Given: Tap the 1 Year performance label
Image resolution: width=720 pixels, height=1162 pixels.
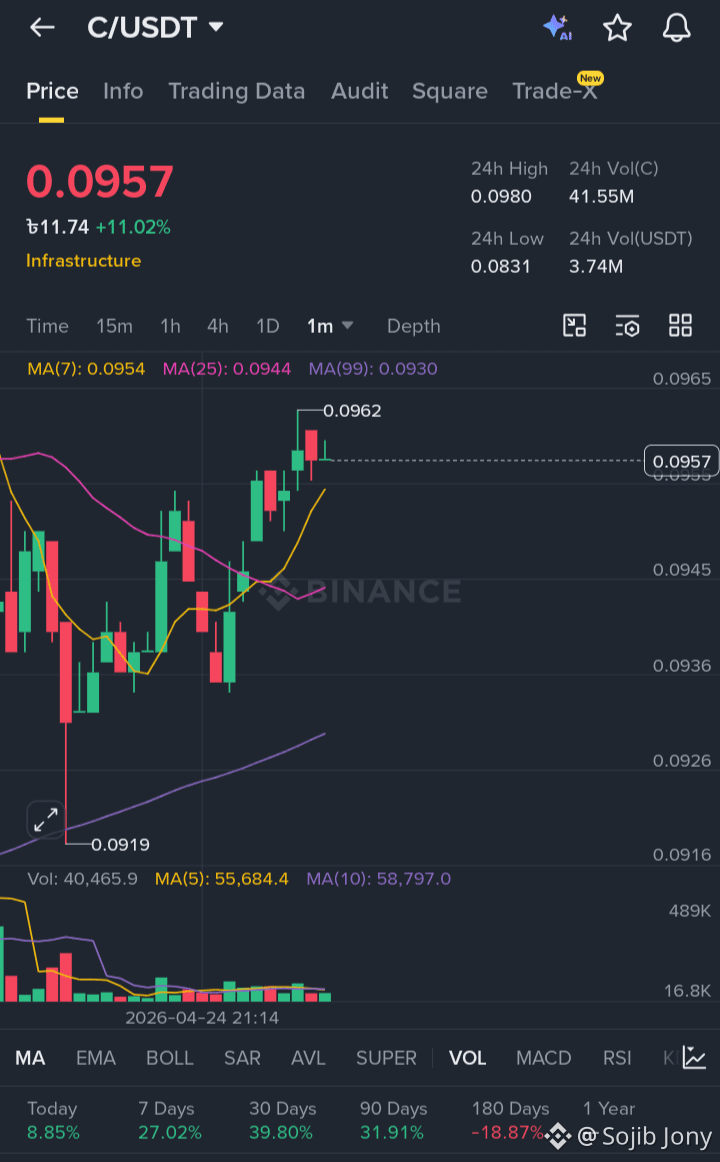Looking at the screenshot, I should pyautogui.click(x=609, y=1109).
